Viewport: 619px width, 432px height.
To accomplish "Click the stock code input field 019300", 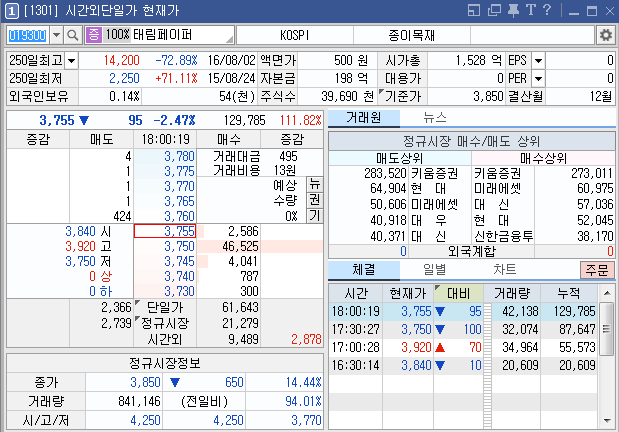I will [28, 36].
